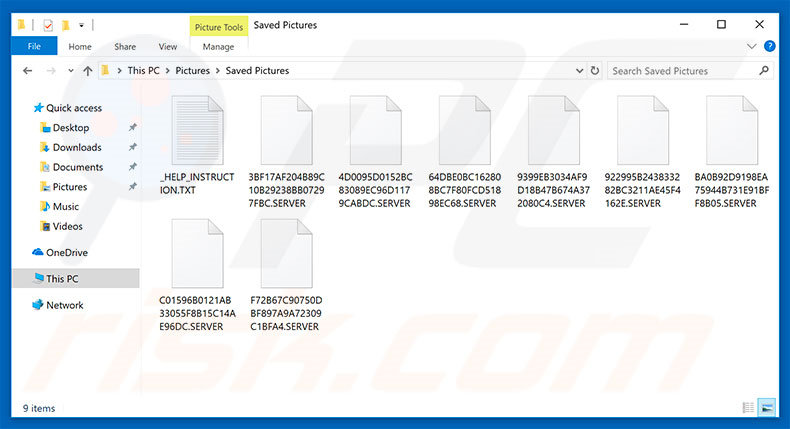Select the 64DBE0BC16280...SERVER file icon
Image resolution: width=790 pixels, height=429 pixels.
tap(465, 131)
